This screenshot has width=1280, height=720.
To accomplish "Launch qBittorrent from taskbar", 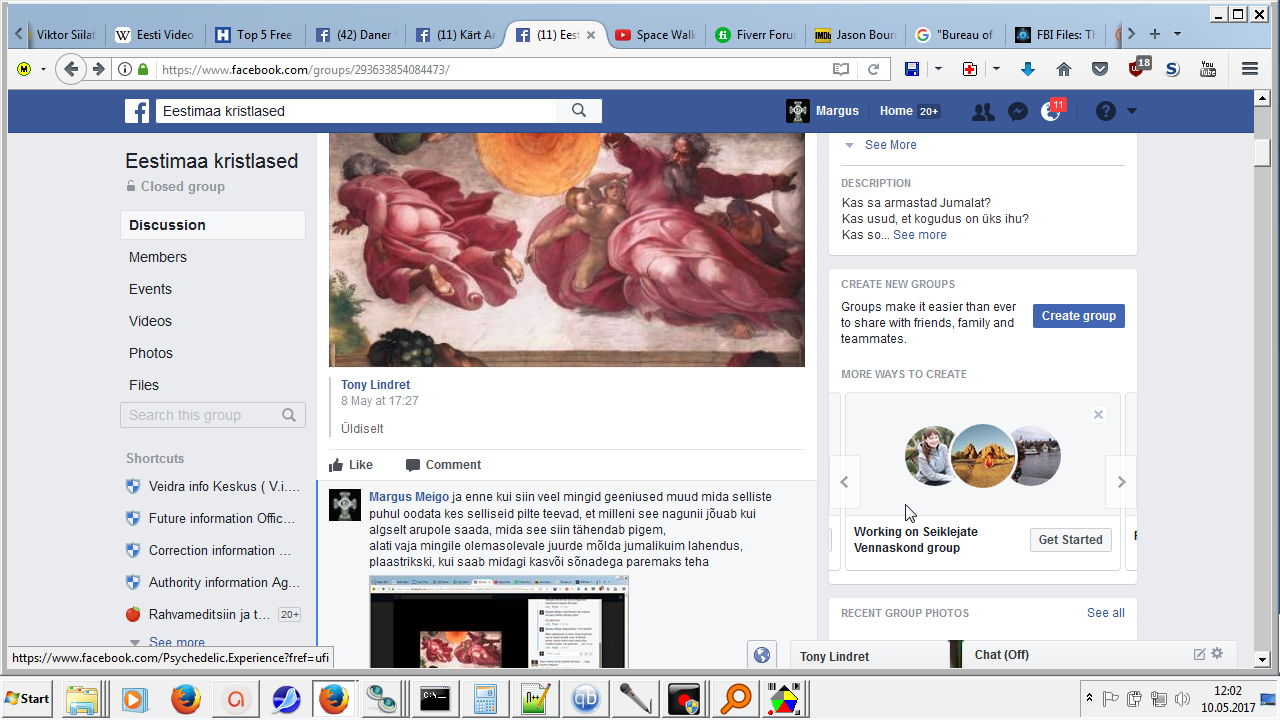I will (x=586, y=698).
